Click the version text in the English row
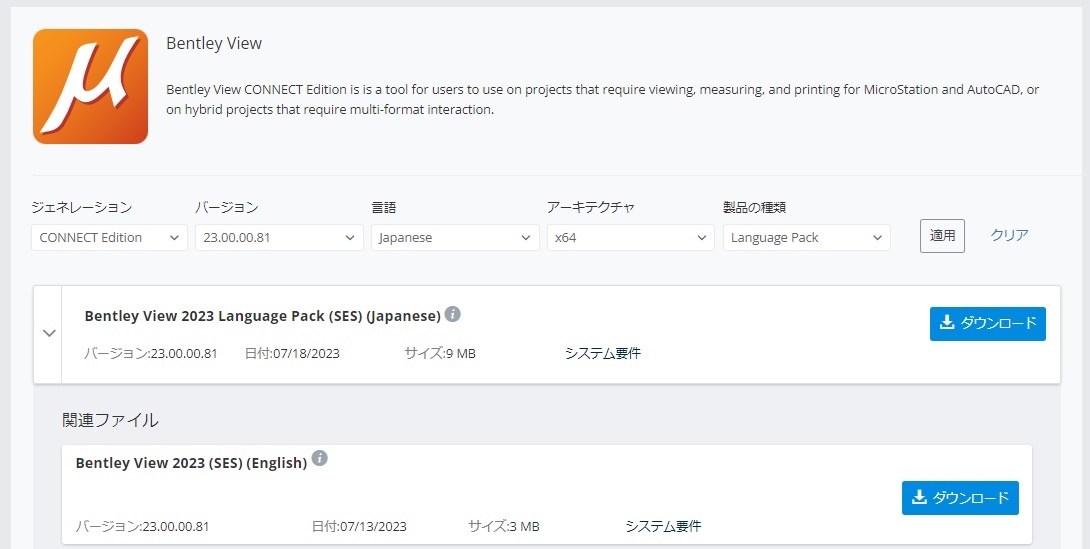 tap(143, 526)
